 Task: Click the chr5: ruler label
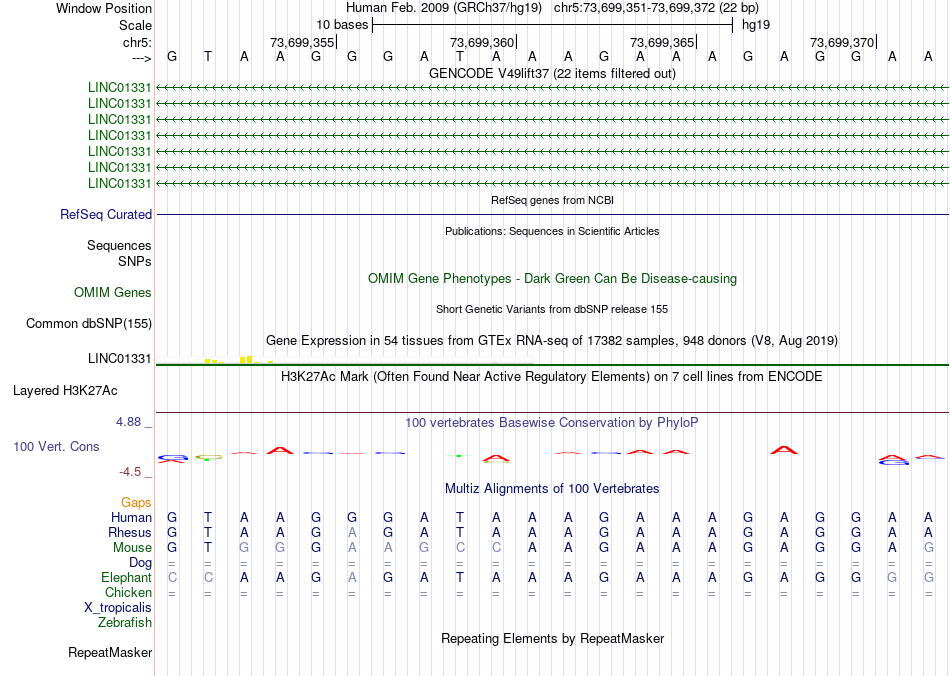point(137,42)
